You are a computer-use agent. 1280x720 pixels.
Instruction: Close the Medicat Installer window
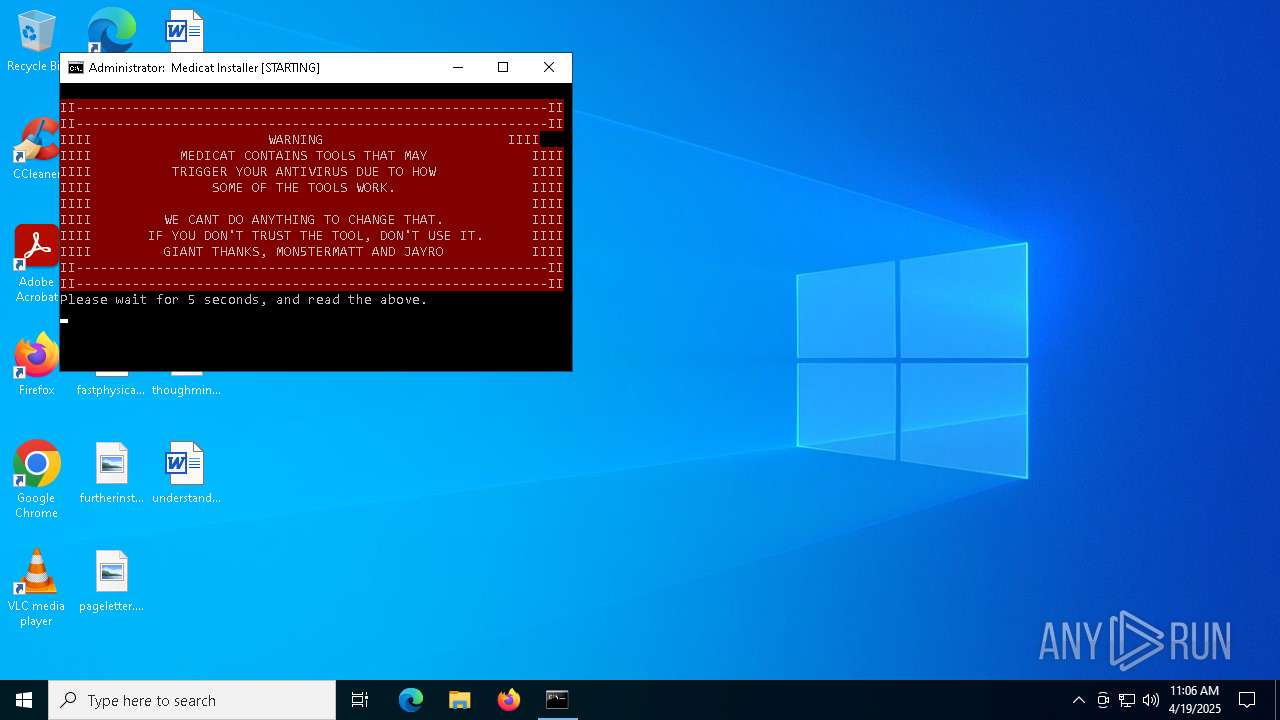(x=549, y=67)
